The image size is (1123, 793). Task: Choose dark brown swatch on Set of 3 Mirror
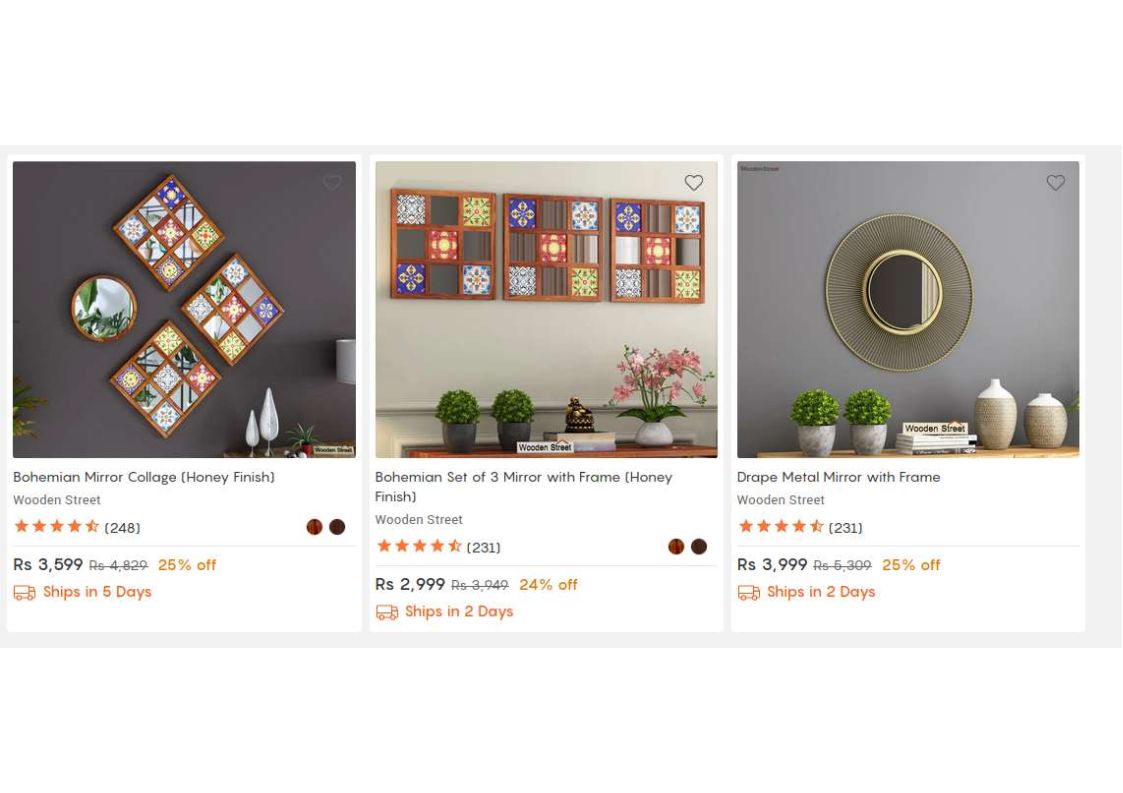699,547
